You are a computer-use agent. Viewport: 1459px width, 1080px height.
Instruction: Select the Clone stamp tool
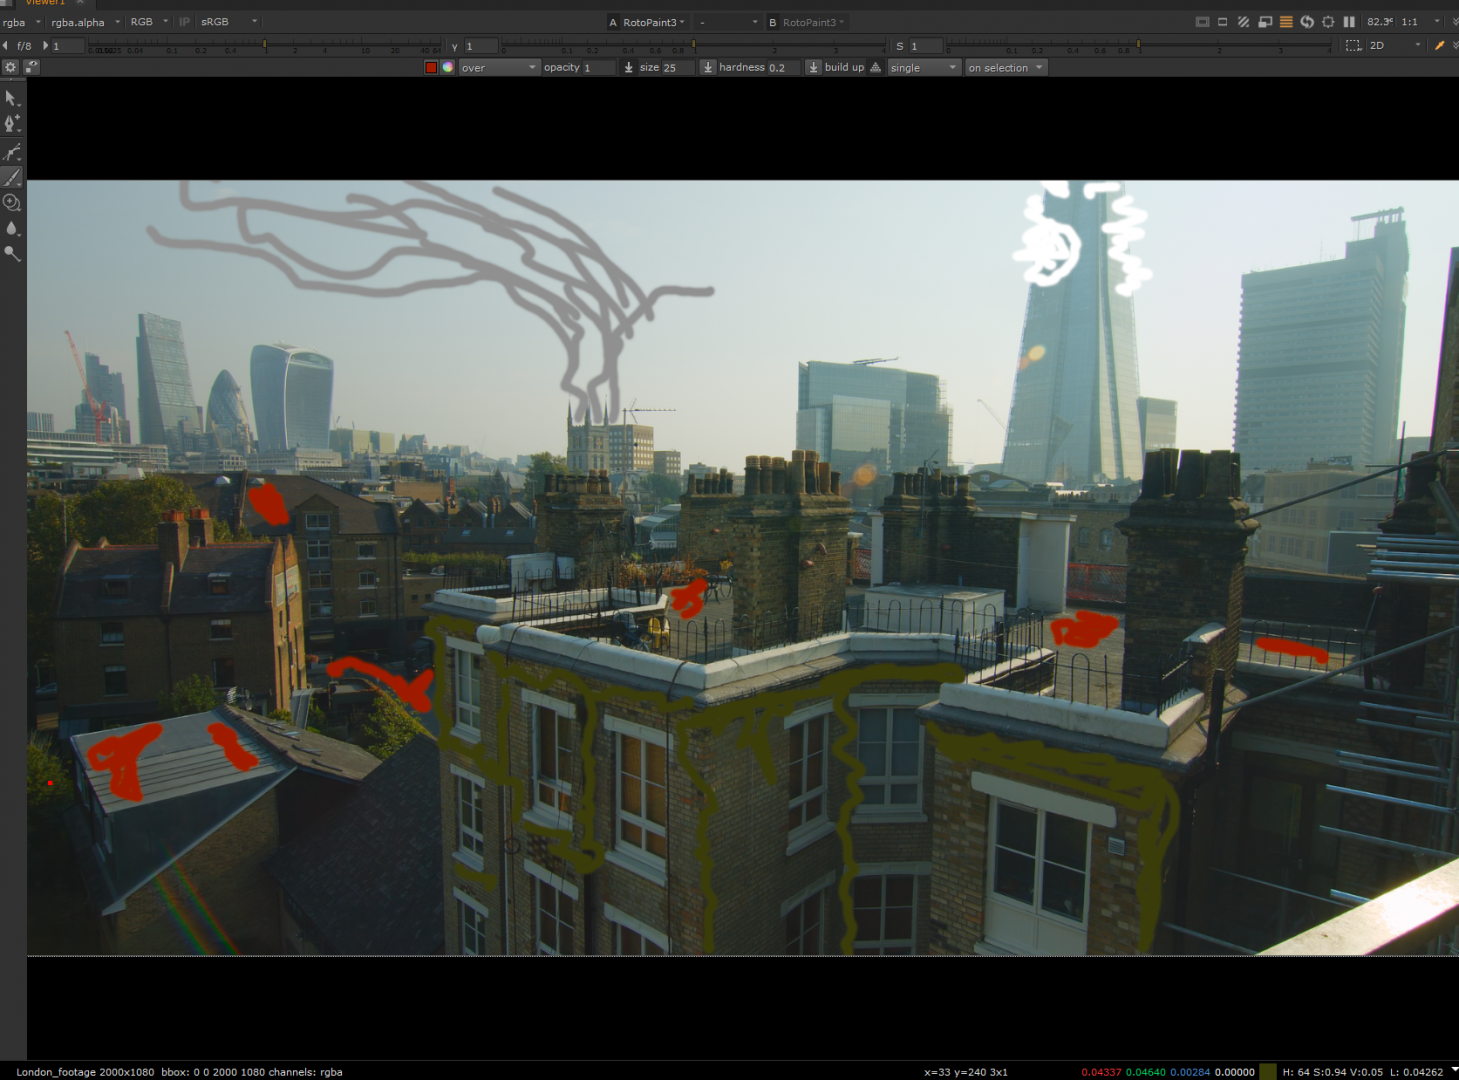coord(11,203)
